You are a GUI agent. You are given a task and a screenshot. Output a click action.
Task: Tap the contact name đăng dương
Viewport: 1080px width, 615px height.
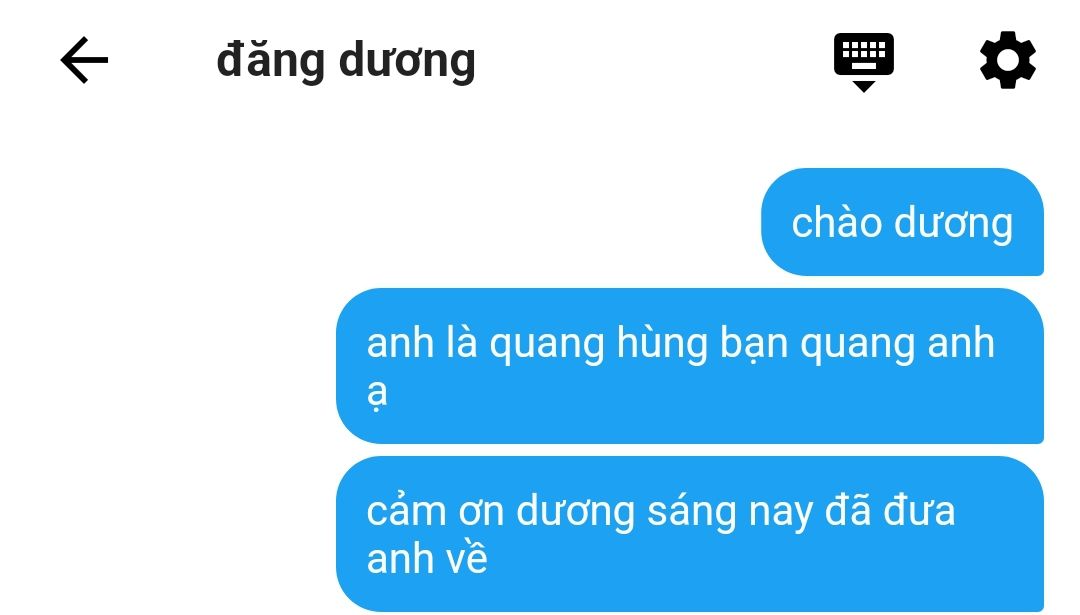346,62
